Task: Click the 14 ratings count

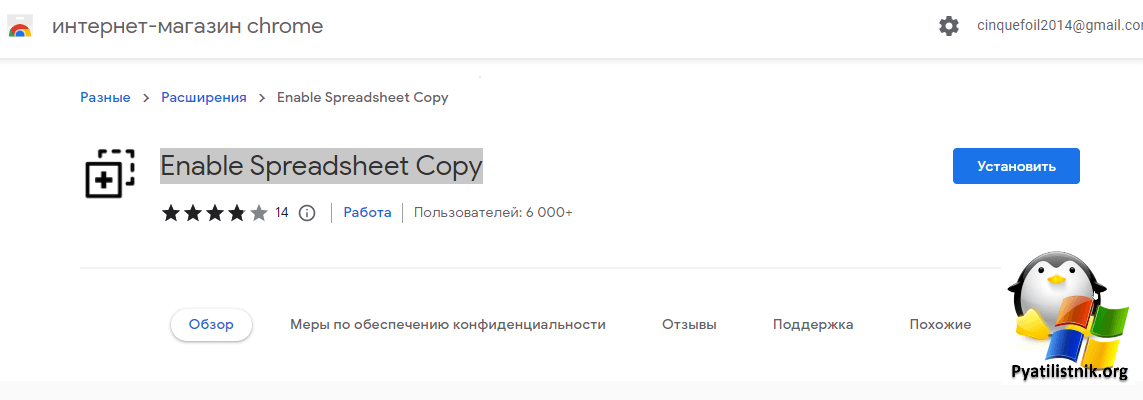Action: (282, 212)
